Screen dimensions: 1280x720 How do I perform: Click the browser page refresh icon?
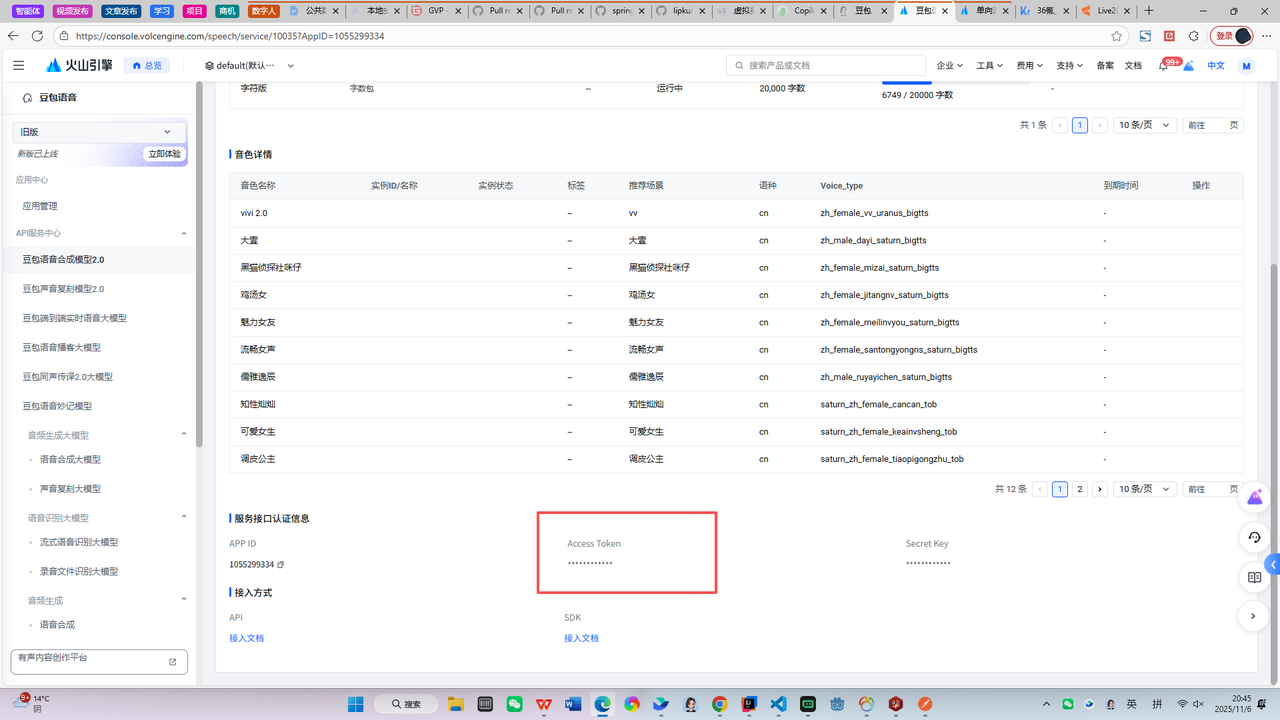37,36
